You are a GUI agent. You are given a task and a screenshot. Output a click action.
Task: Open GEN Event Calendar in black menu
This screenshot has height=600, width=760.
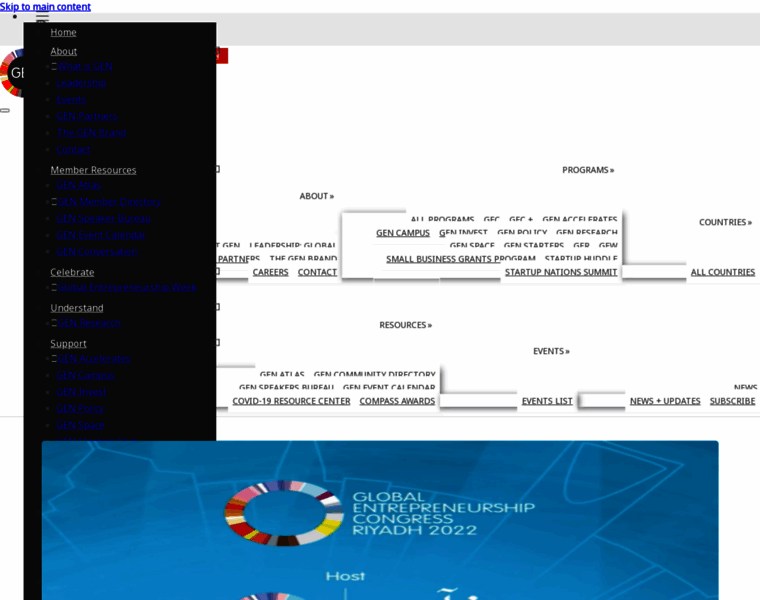[x=101, y=235]
